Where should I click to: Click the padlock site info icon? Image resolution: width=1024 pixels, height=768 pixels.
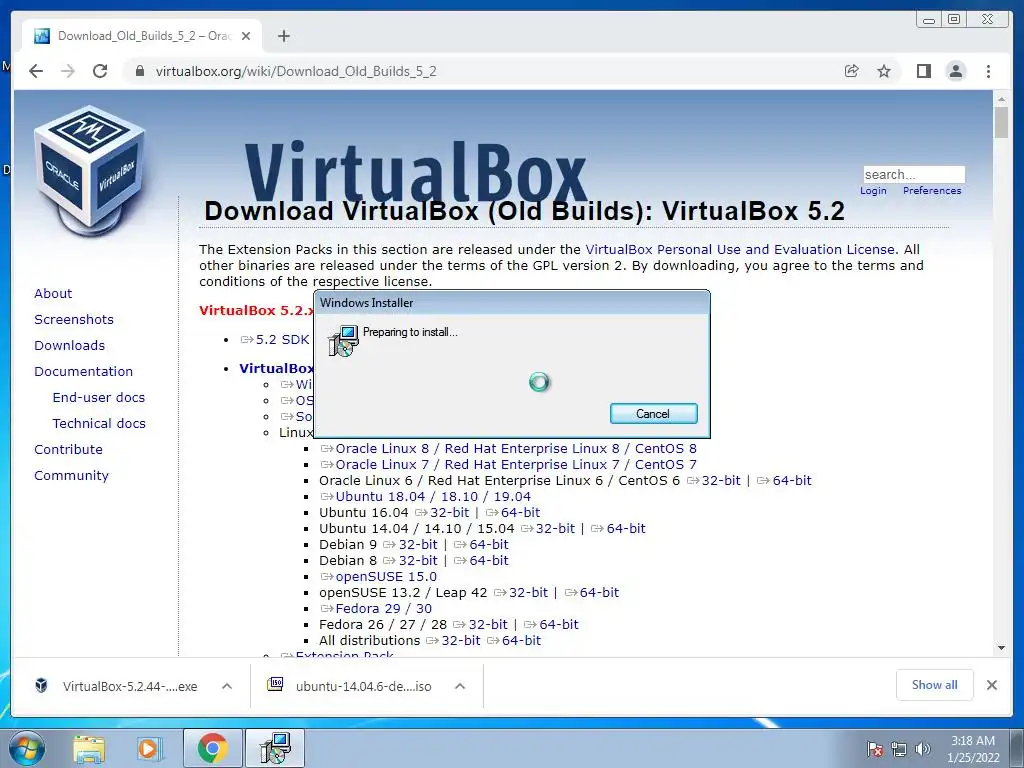pyautogui.click(x=139, y=71)
